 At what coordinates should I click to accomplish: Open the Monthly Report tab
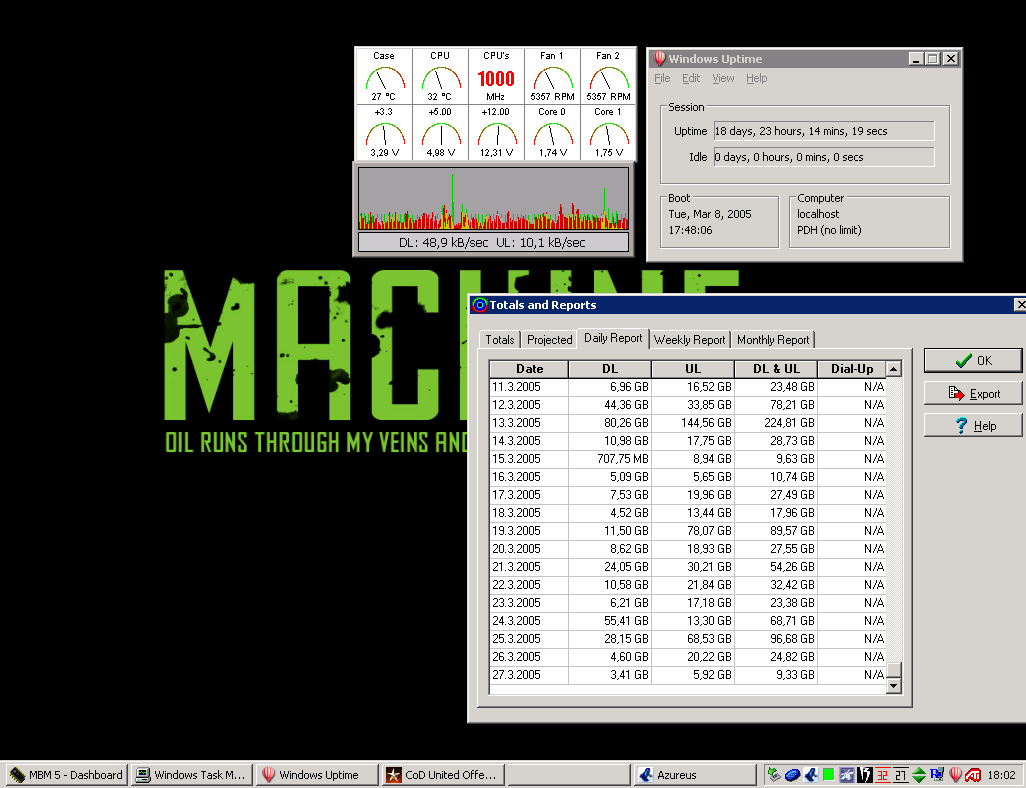pos(773,340)
